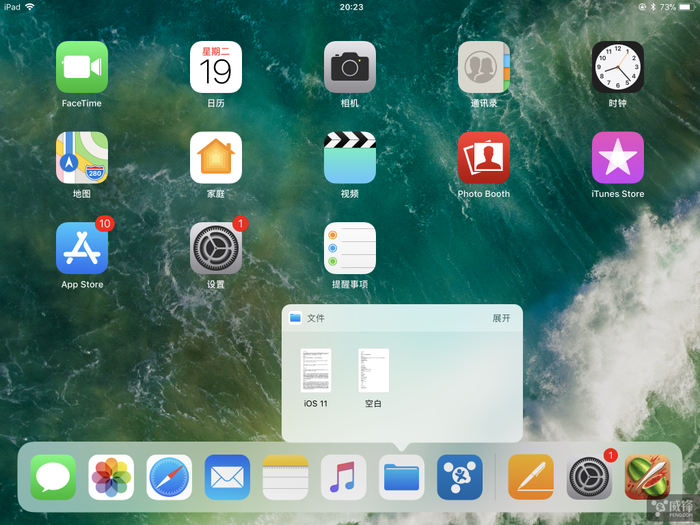This screenshot has height=525, width=700.
Task: Open the Contacts app
Action: [x=483, y=67]
